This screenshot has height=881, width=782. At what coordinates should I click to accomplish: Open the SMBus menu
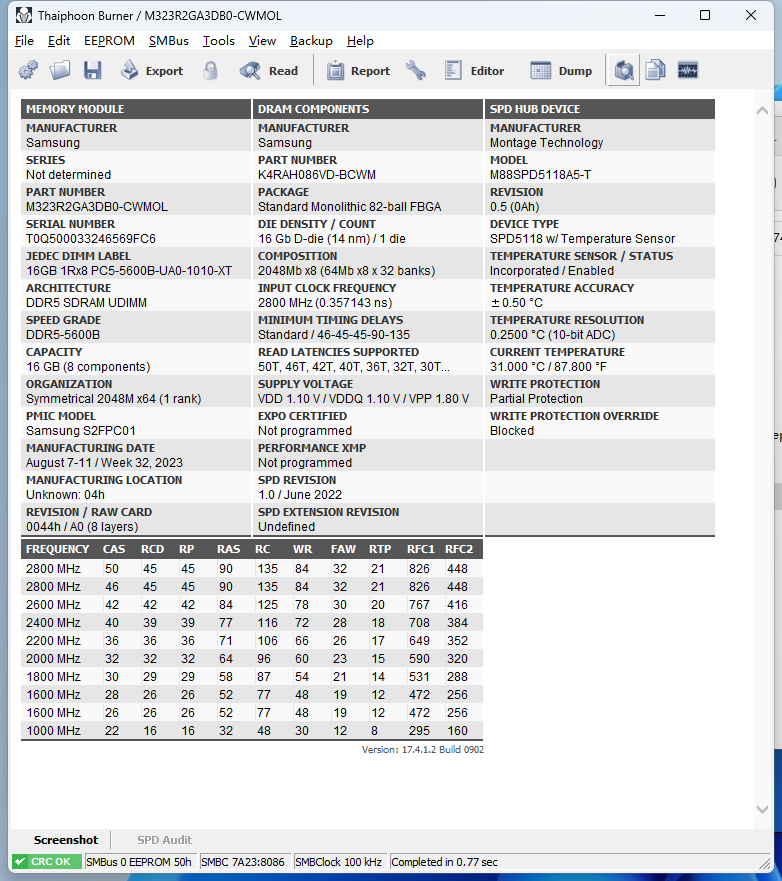169,41
